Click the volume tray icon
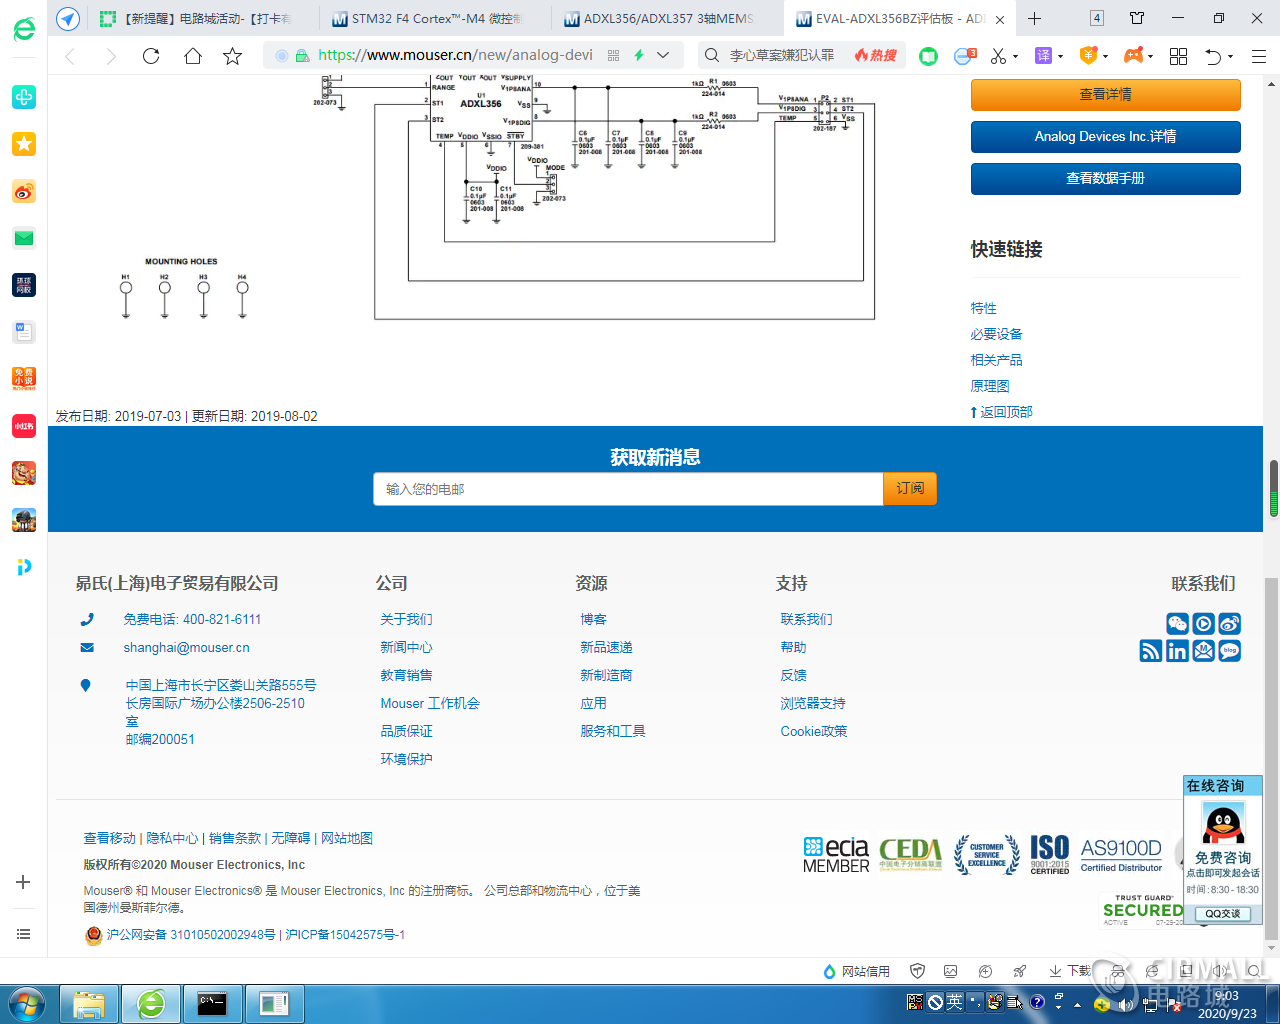Screen dimensions: 1280x1024 click(x=1128, y=1004)
